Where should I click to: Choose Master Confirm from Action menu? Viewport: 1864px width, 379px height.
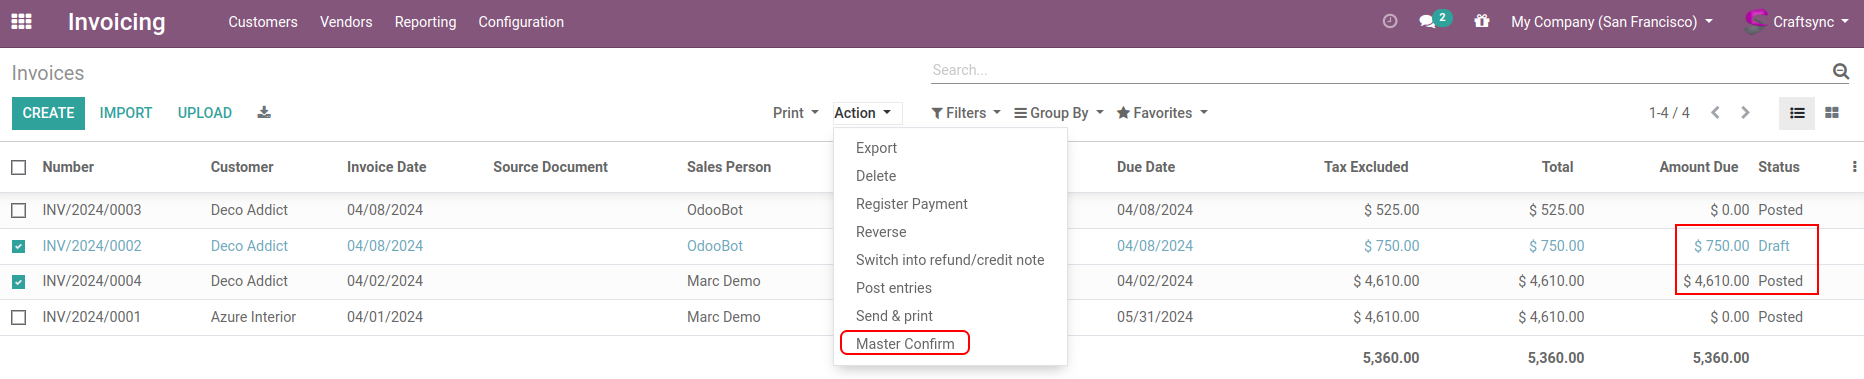(x=905, y=344)
